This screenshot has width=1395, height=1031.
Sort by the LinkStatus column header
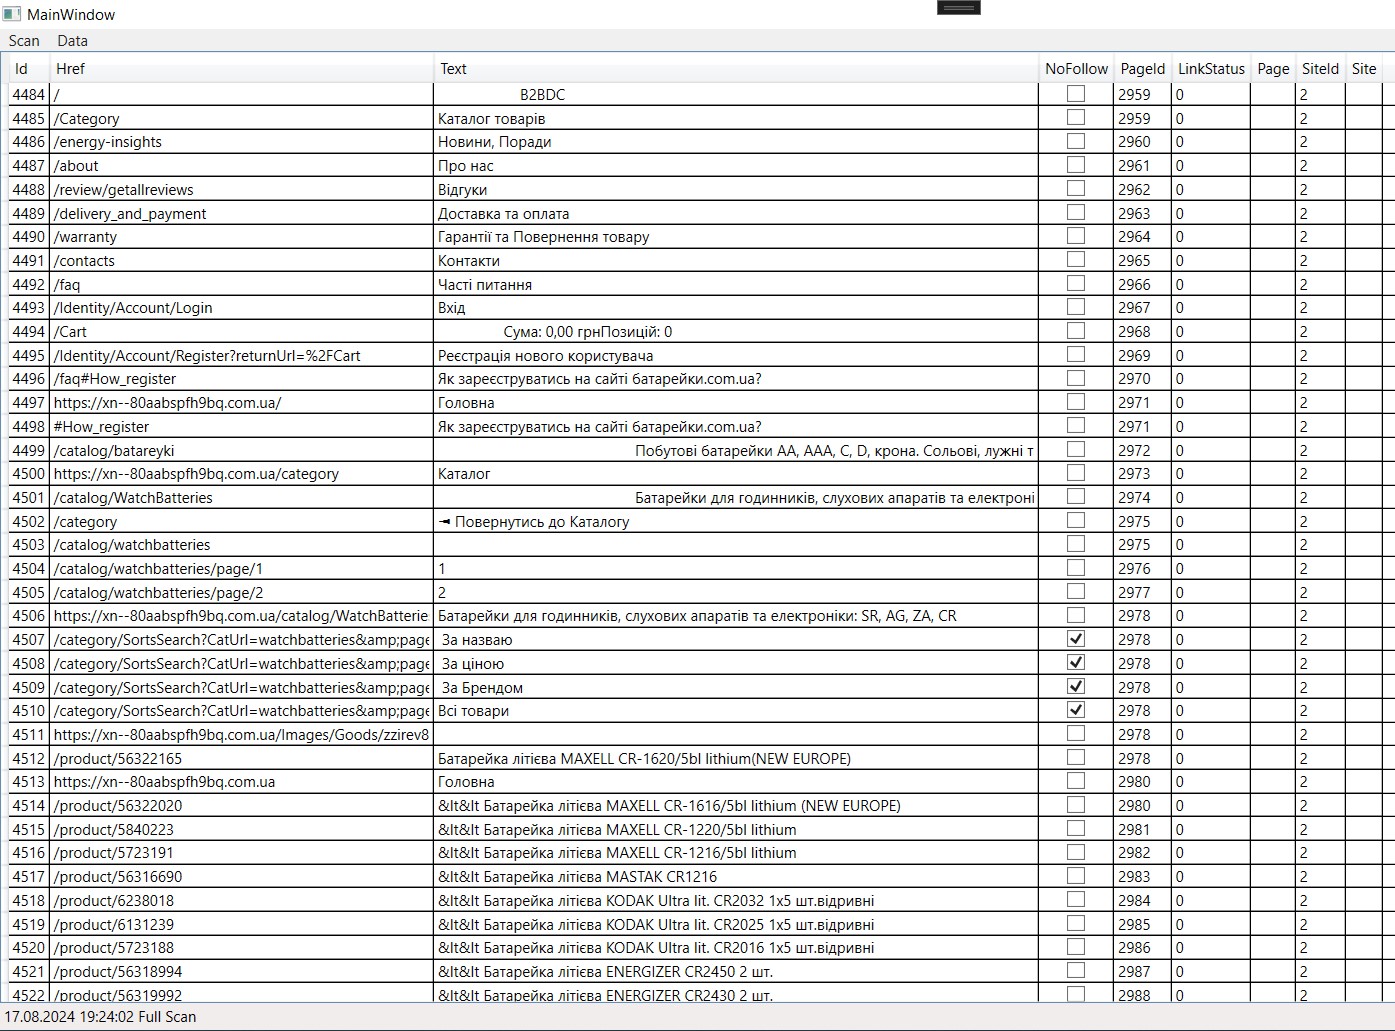[1211, 69]
